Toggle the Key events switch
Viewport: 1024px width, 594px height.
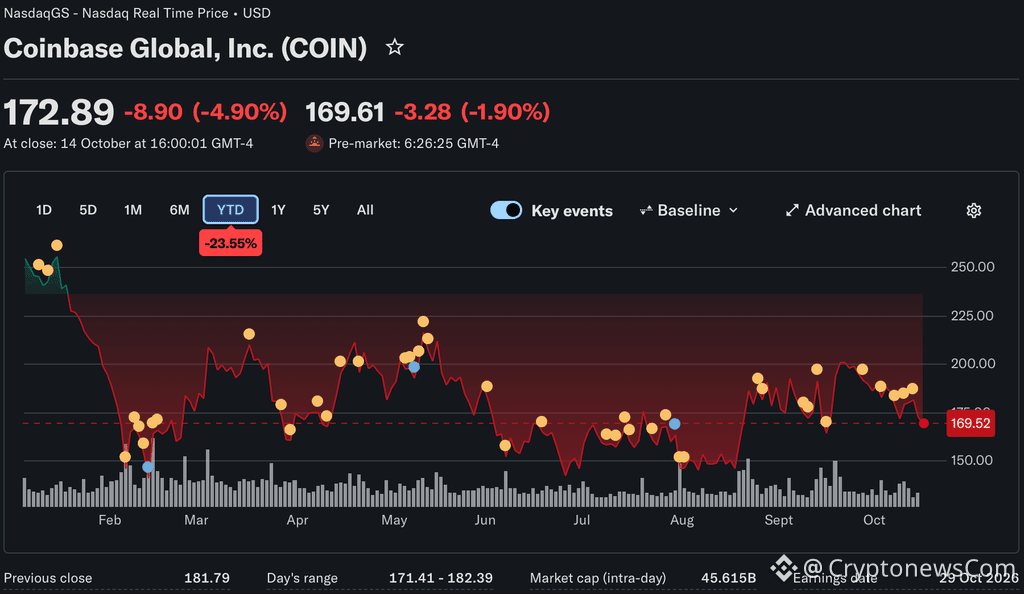[506, 210]
